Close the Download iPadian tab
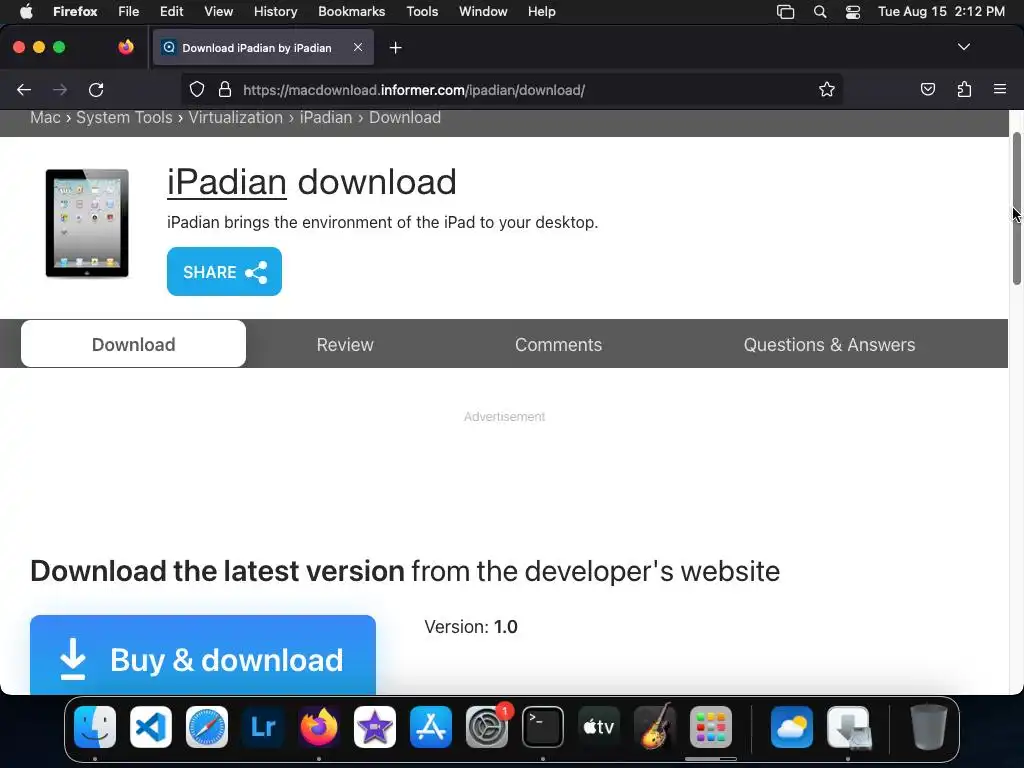The image size is (1024, 768). point(358,47)
